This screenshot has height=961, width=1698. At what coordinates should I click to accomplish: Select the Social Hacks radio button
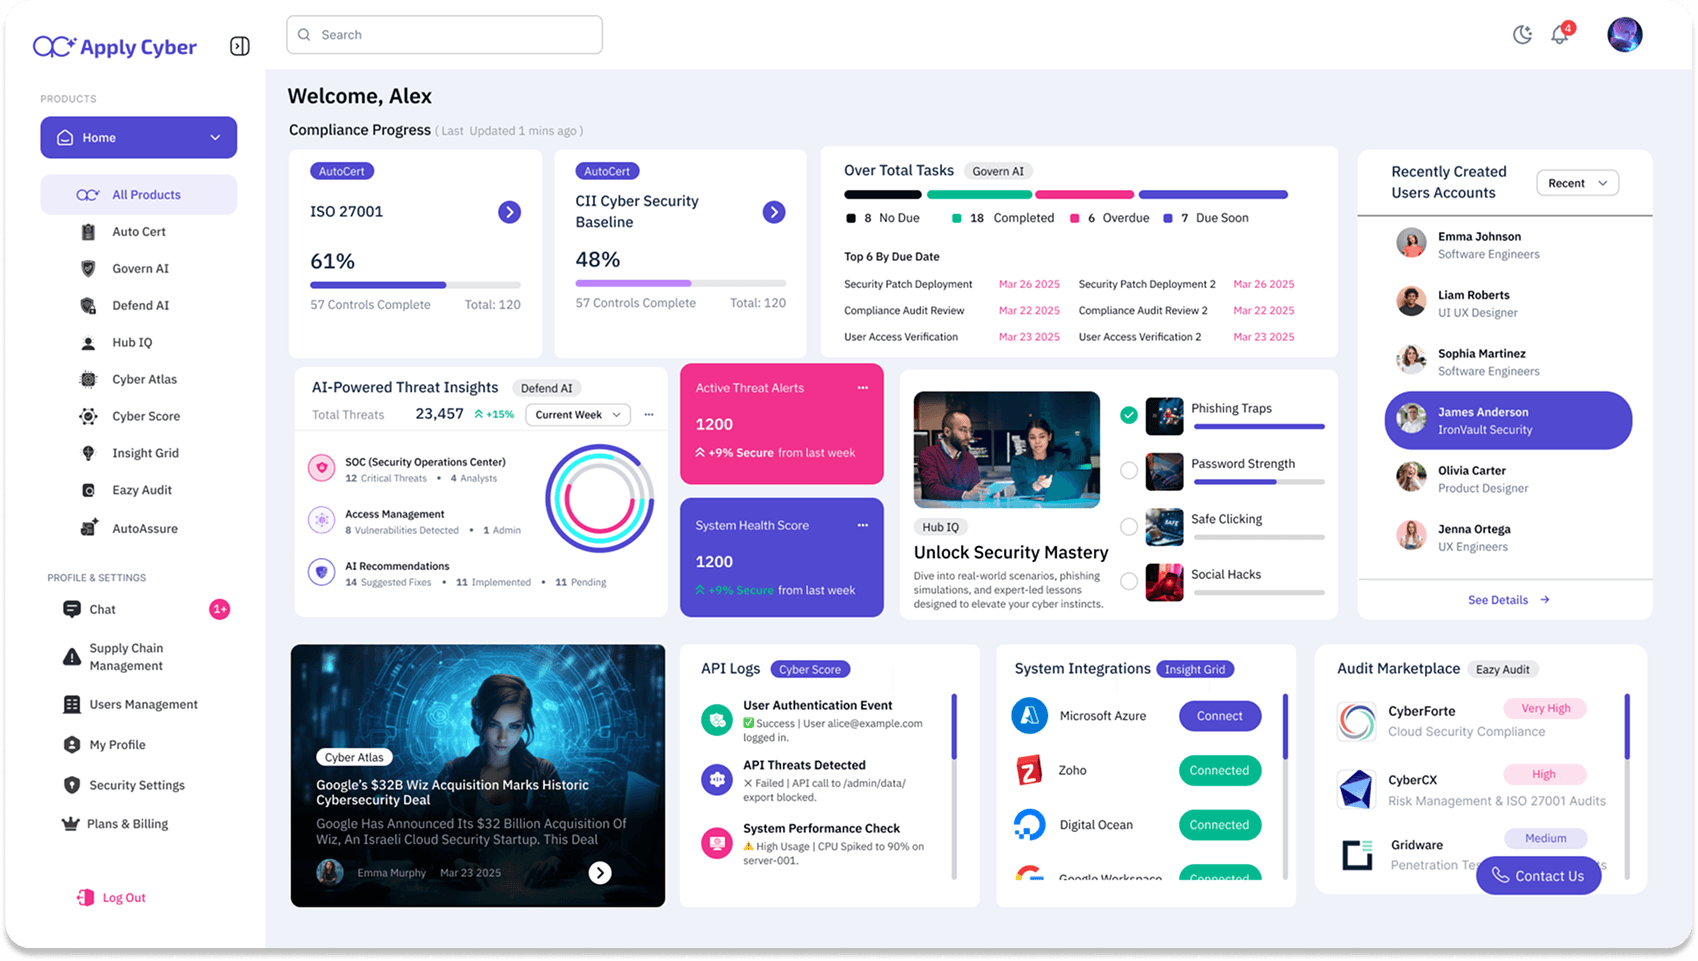[x=1129, y=580]
